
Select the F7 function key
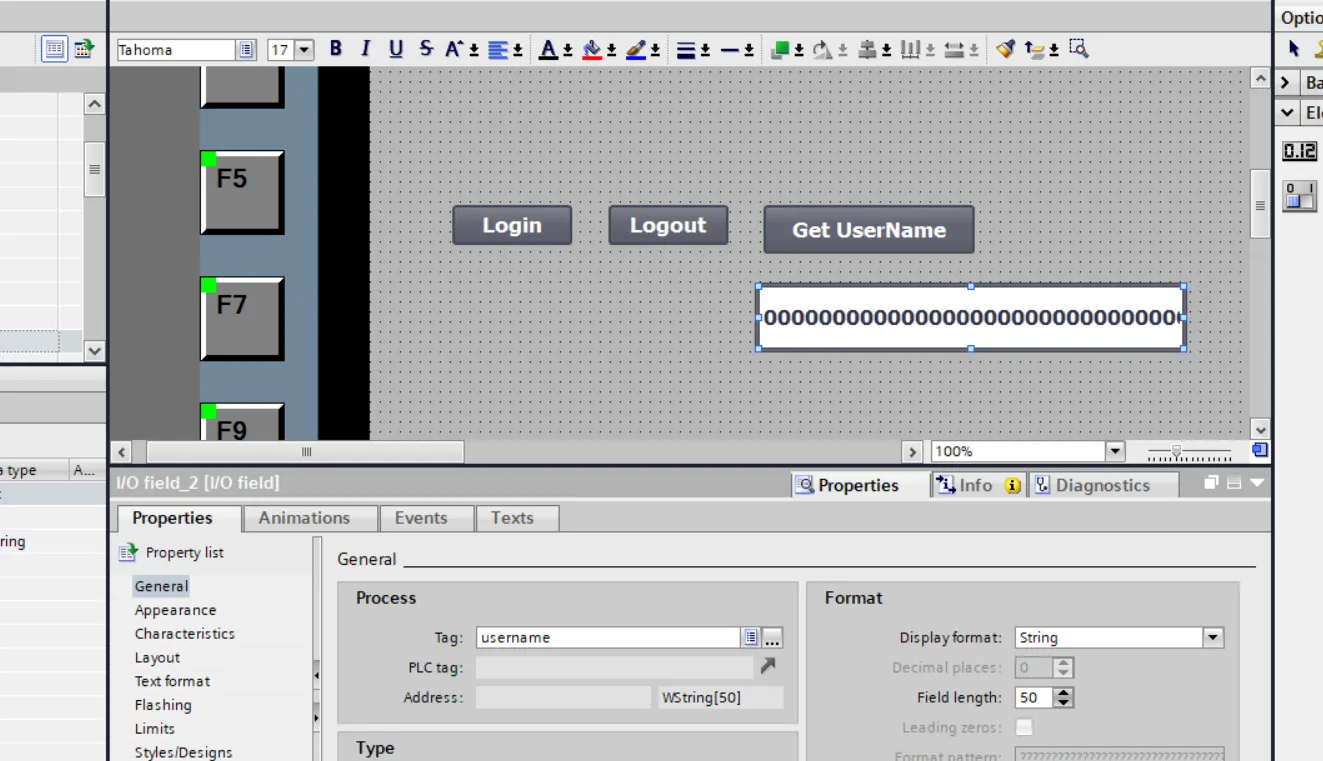coord(242,318)
